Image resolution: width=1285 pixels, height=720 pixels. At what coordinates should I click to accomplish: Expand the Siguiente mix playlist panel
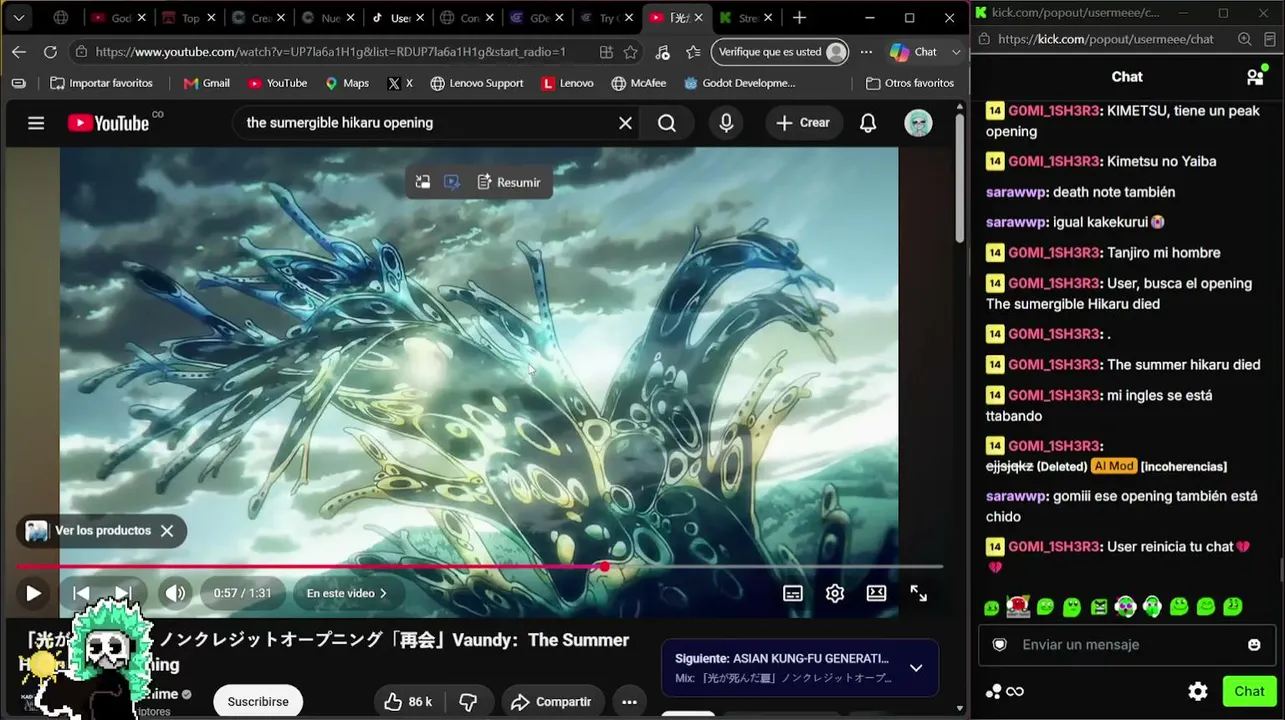(915, 668)
